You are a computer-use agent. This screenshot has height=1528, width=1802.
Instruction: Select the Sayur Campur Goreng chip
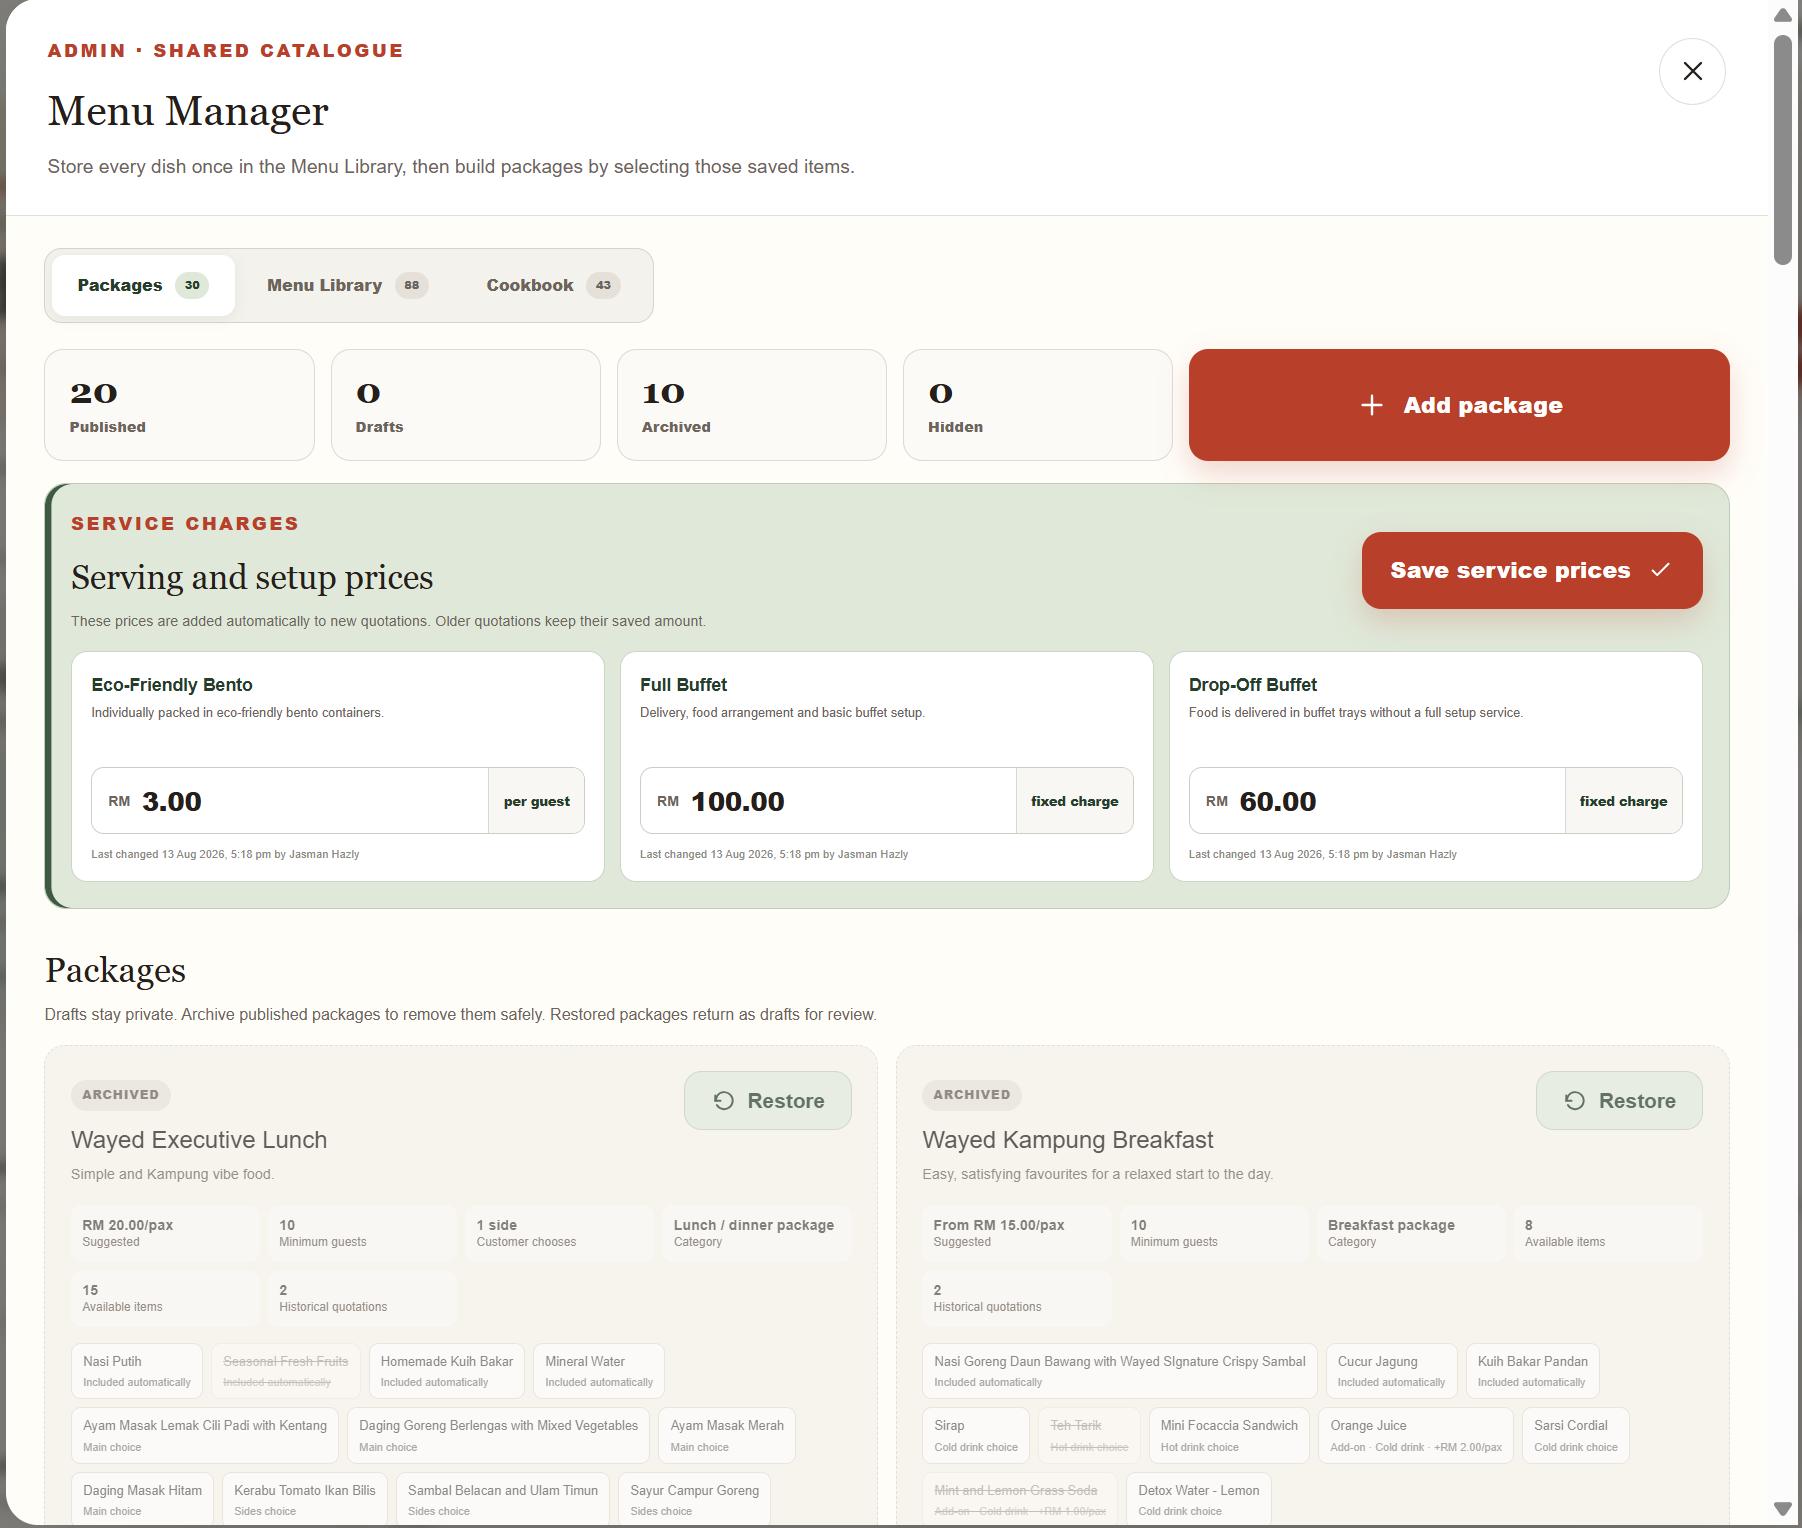point(695,1499)
